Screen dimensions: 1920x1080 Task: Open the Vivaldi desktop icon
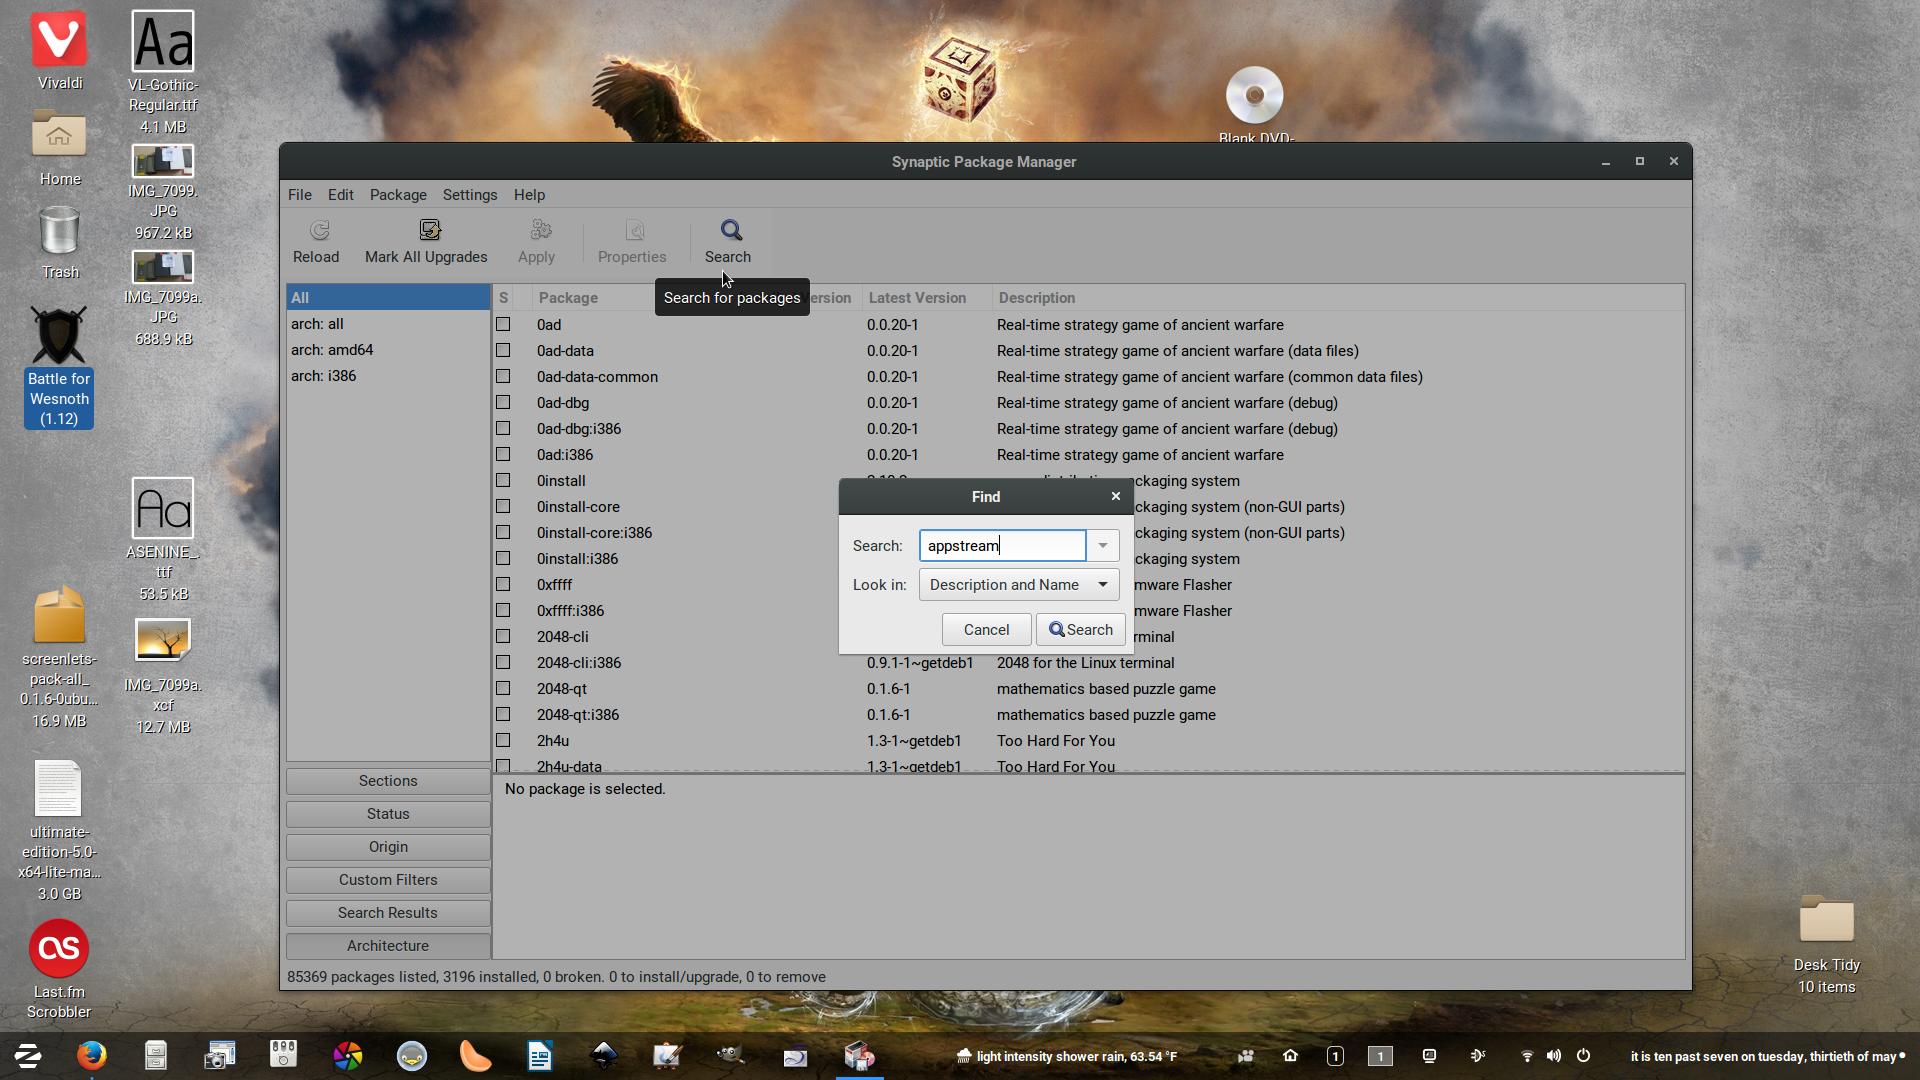[59, 40]
